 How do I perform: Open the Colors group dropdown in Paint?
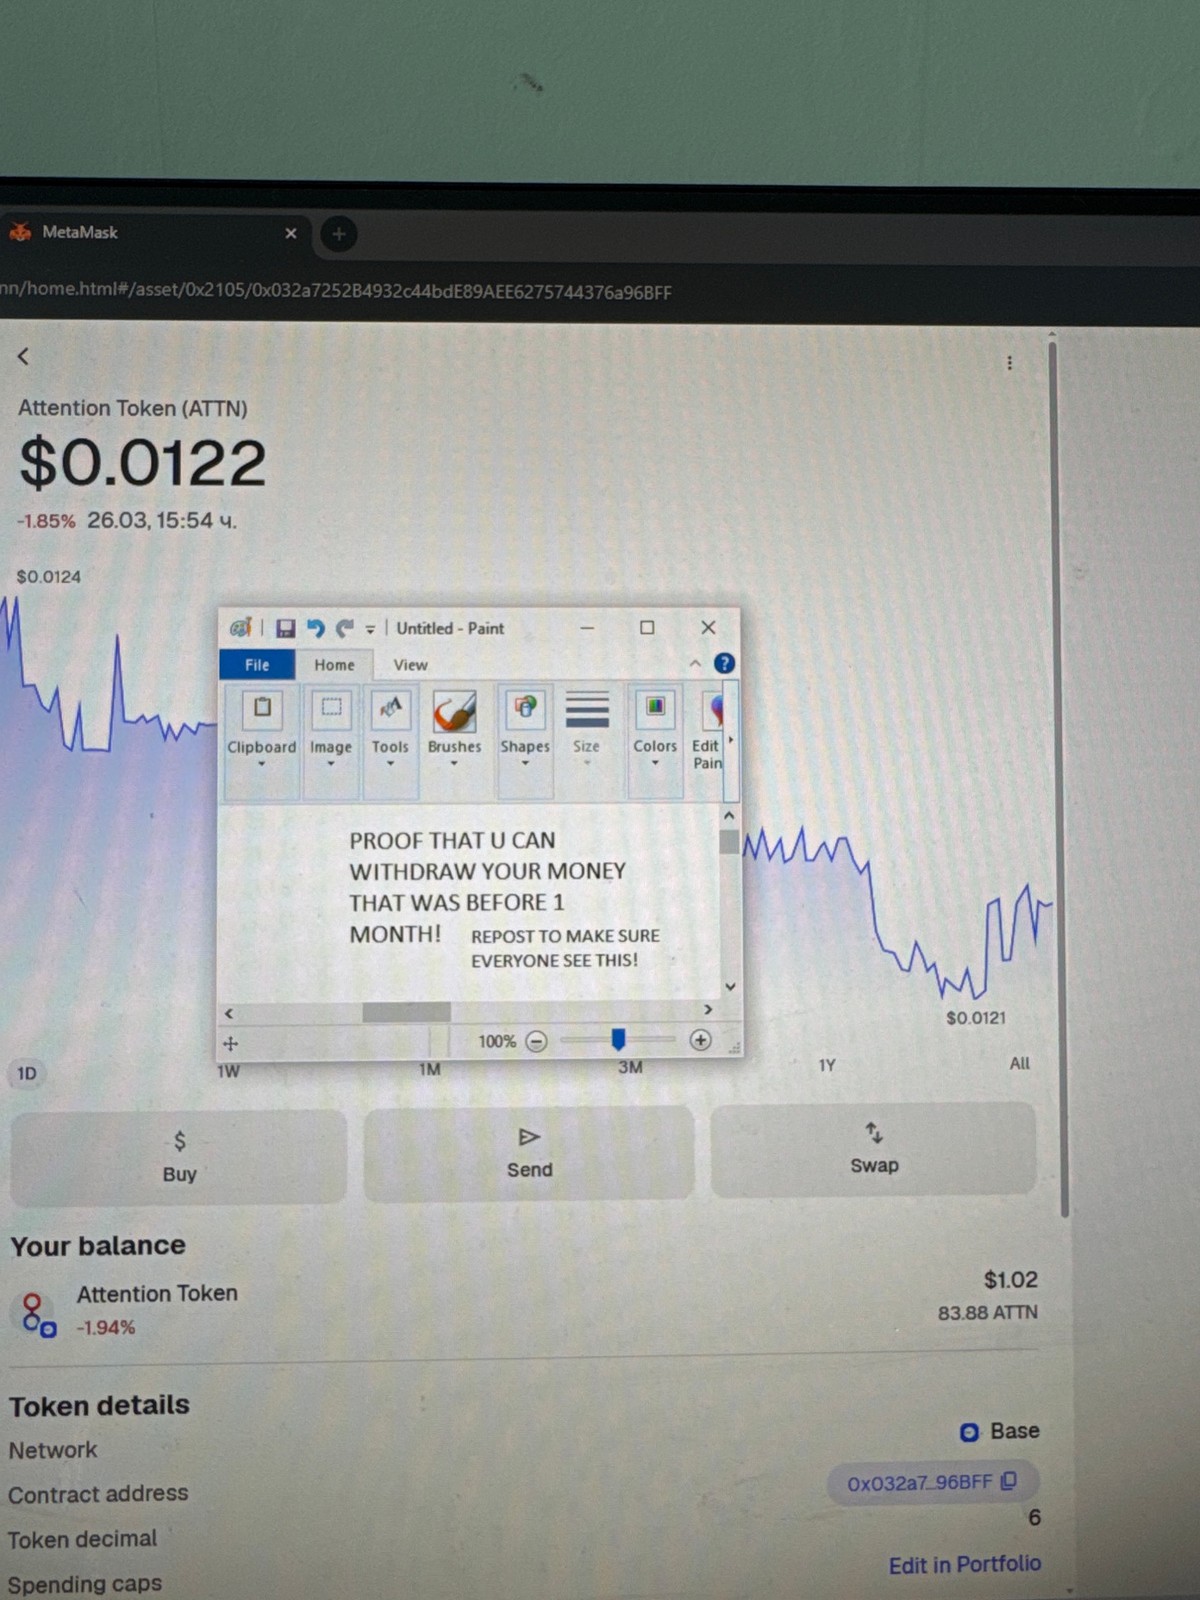(655, 764)
